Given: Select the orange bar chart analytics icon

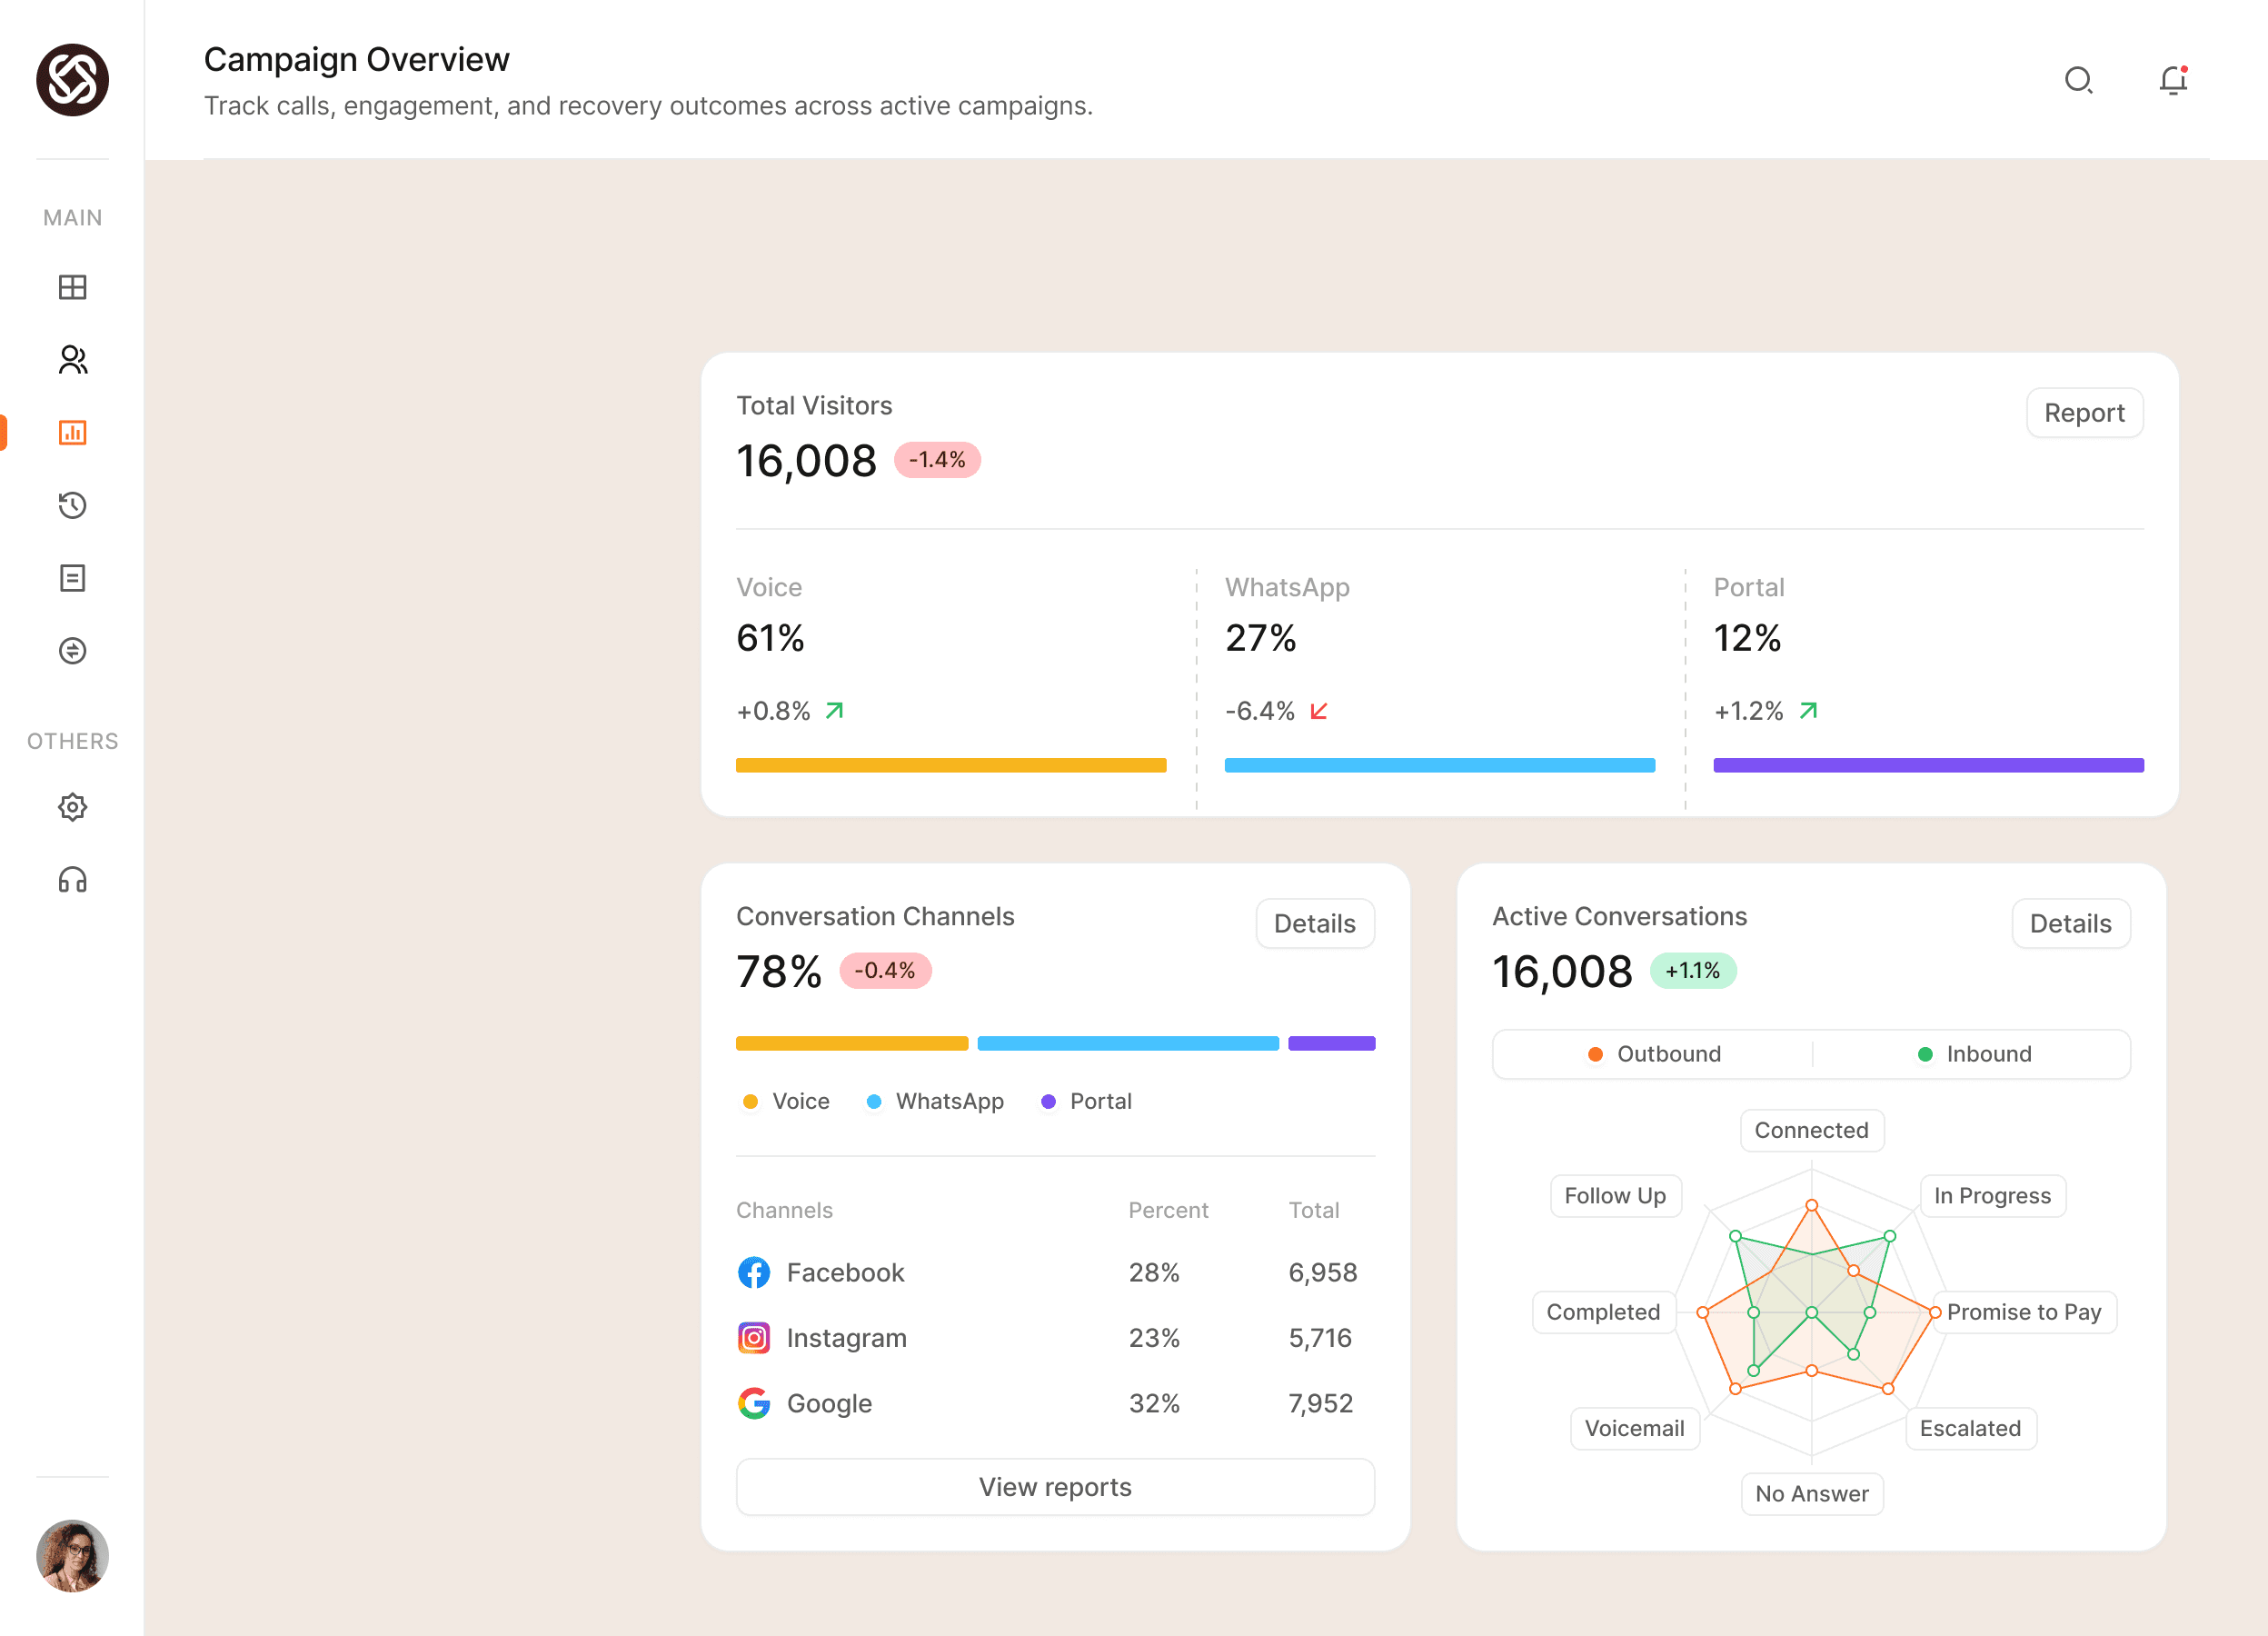Looking at the screenshot, I should tap(72, 432).
